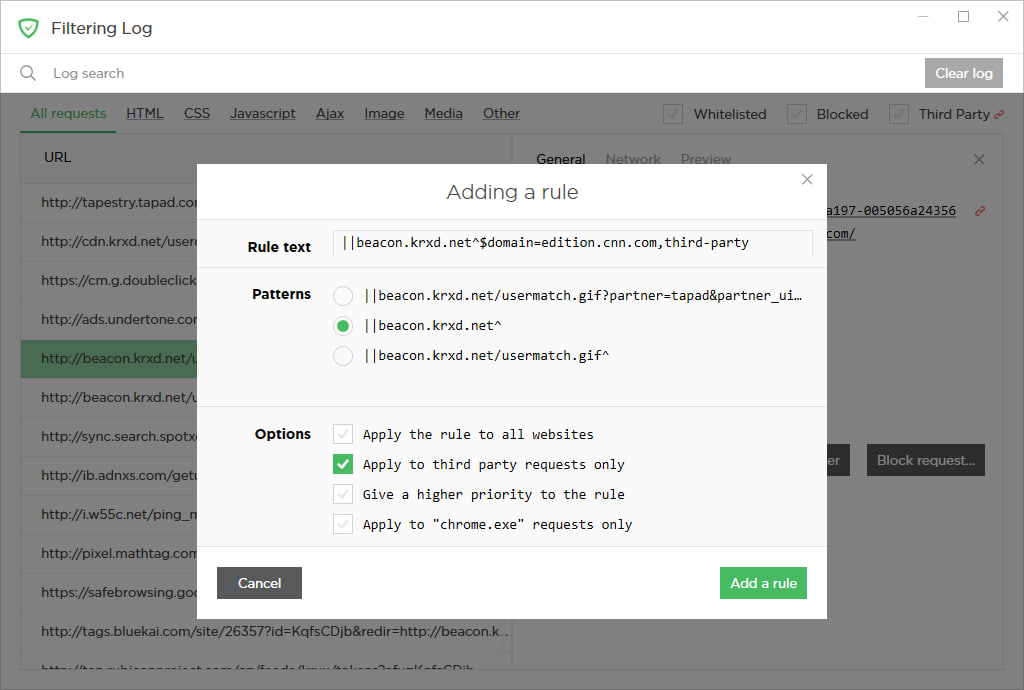1024x690 pixels.
Task: Close the request details panel
Action: click(979, 159)
